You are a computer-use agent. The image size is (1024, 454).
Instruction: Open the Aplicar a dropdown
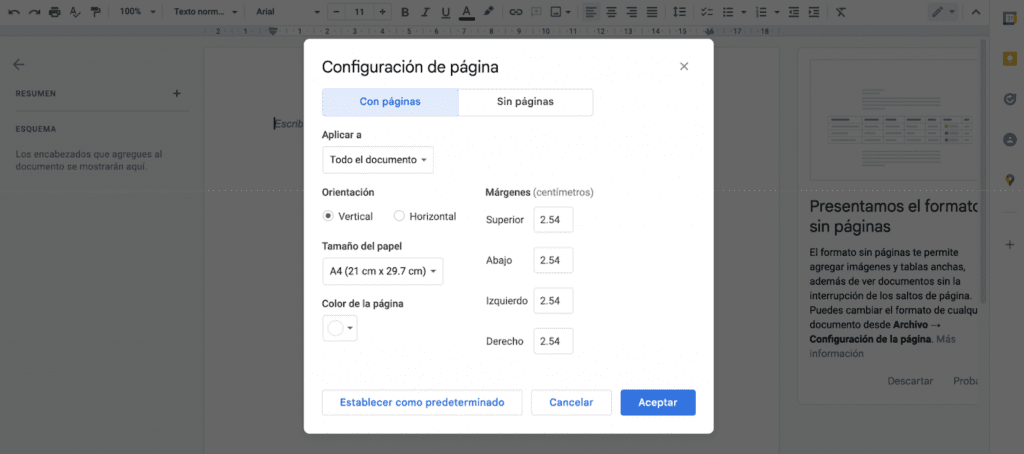[378, 160]
